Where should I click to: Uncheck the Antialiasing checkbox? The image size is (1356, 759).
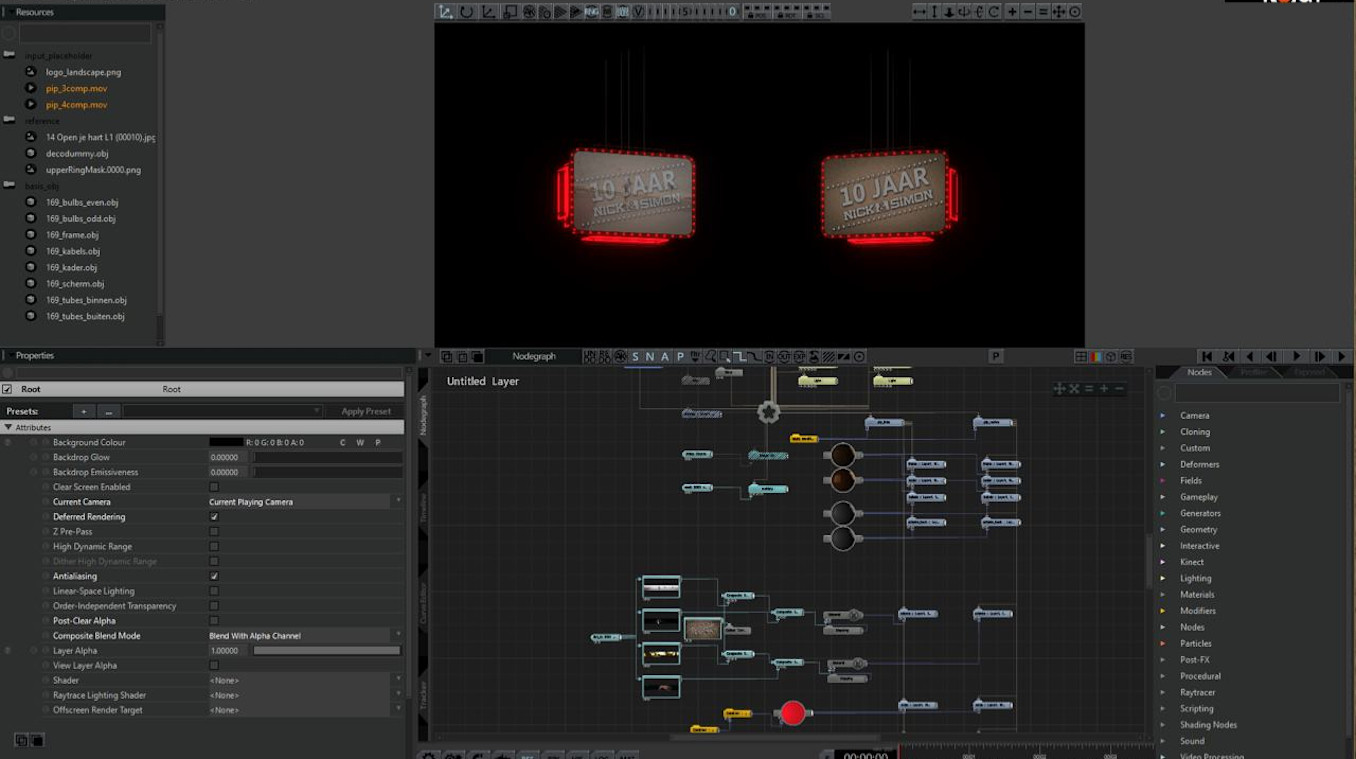pos(214,577)
